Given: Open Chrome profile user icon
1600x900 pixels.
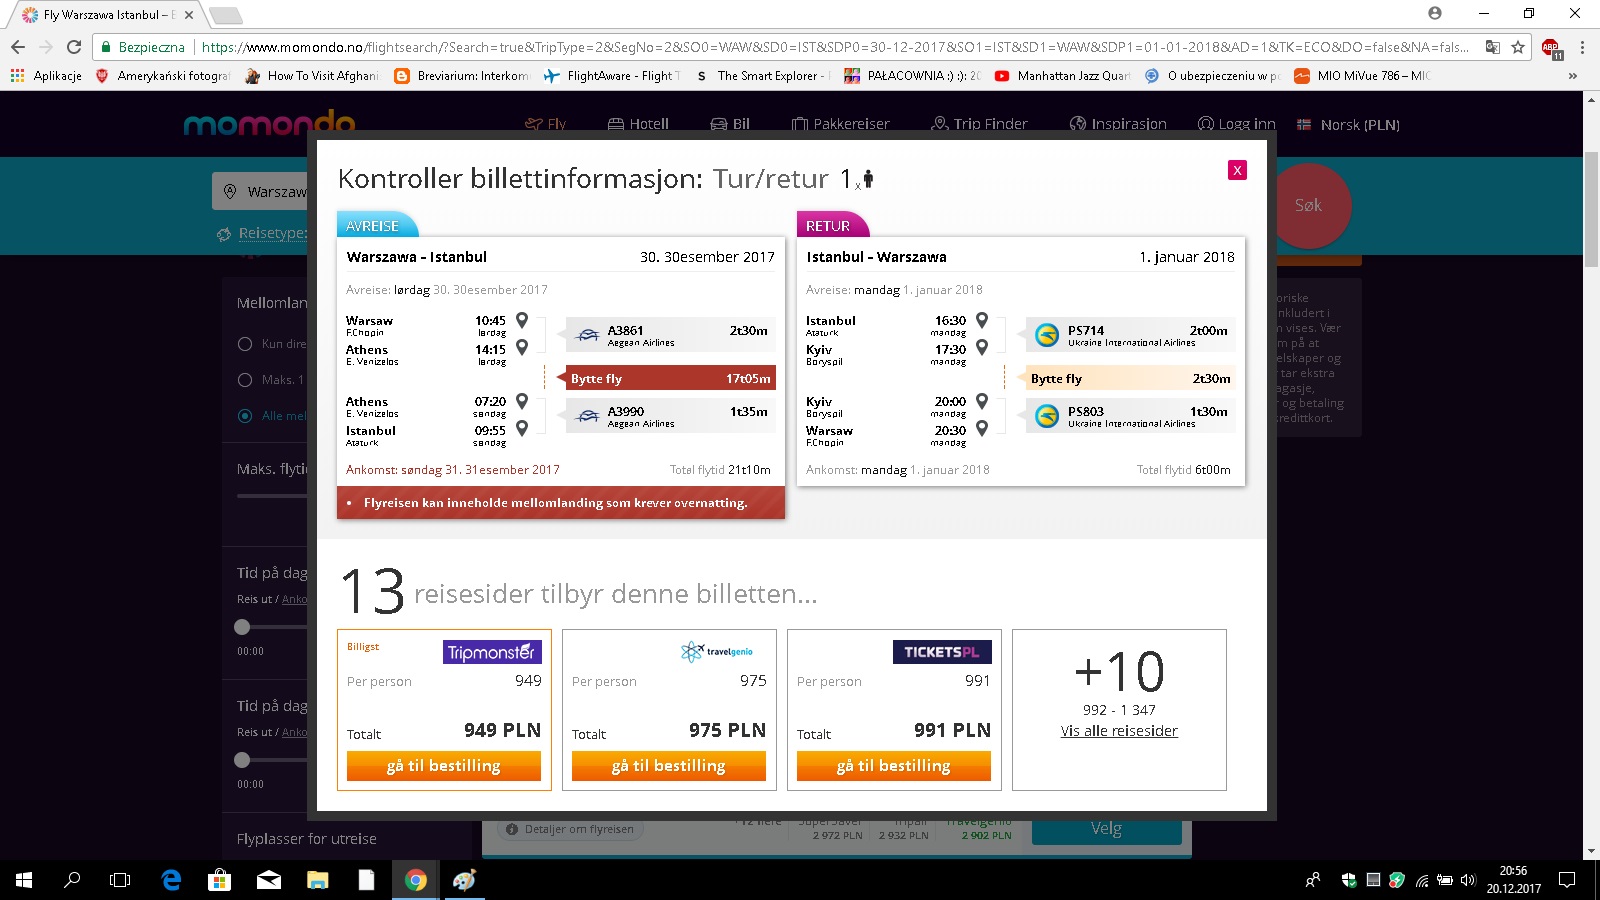Looking at the screenshot, I should click(1435, 13).
